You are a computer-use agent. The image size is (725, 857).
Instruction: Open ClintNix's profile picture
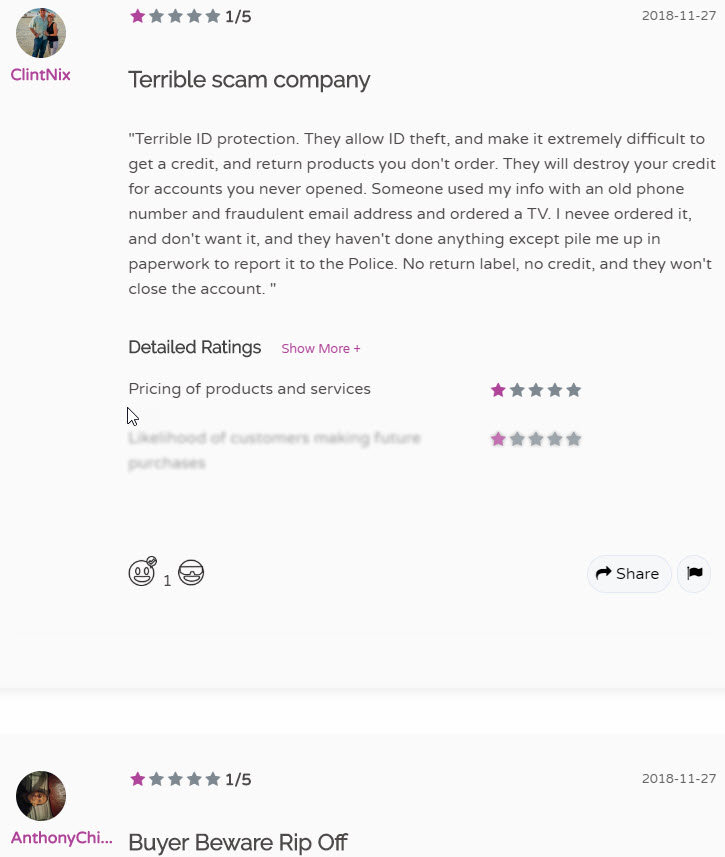pos(41,33)
